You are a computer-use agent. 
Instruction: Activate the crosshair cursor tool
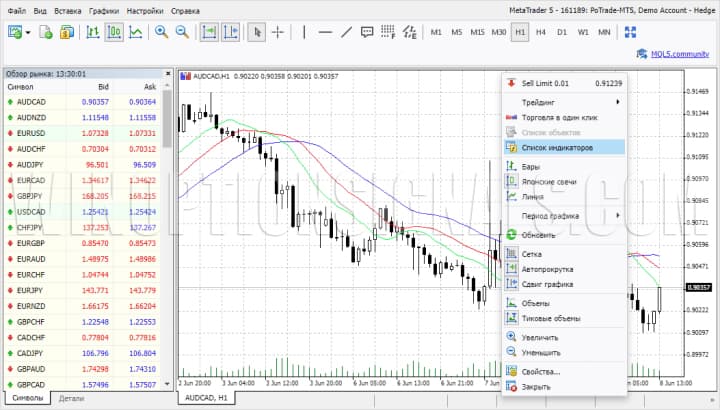278,32
